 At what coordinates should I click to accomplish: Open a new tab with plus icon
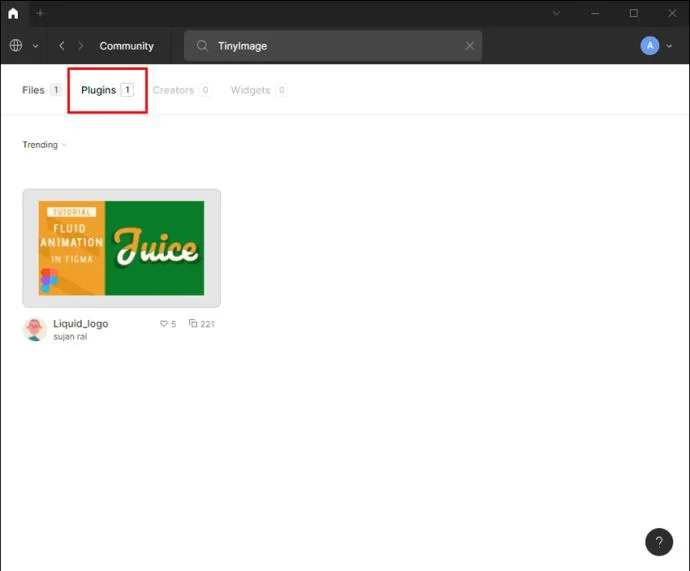[x=40, y=13]
